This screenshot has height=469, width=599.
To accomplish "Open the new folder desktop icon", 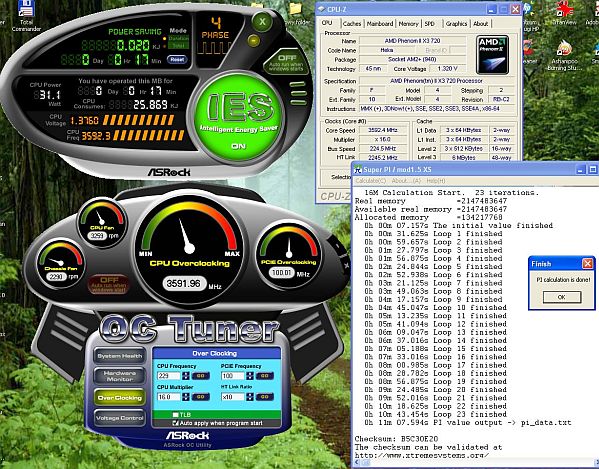I will (296, 13).
